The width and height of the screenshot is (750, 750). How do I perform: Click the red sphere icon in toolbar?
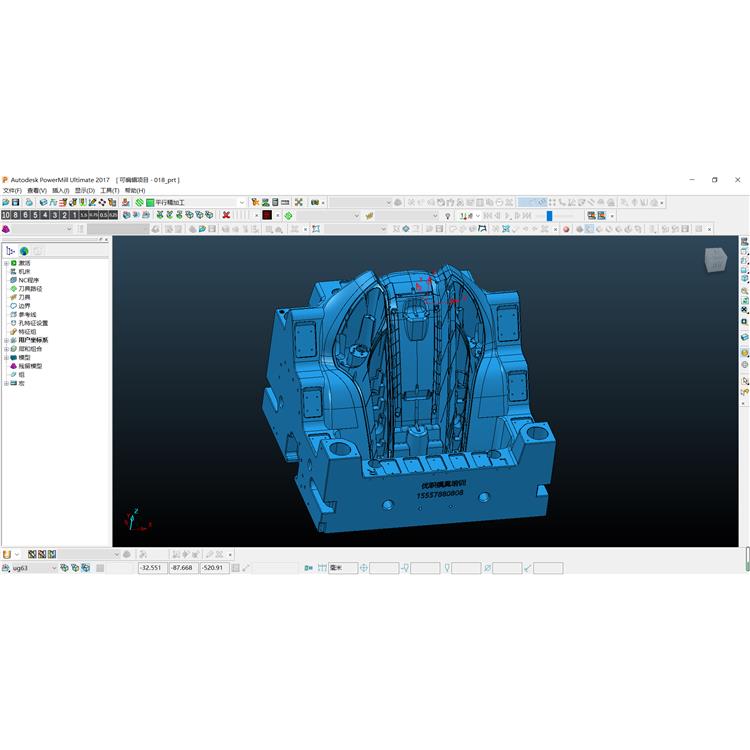(566, 229)
